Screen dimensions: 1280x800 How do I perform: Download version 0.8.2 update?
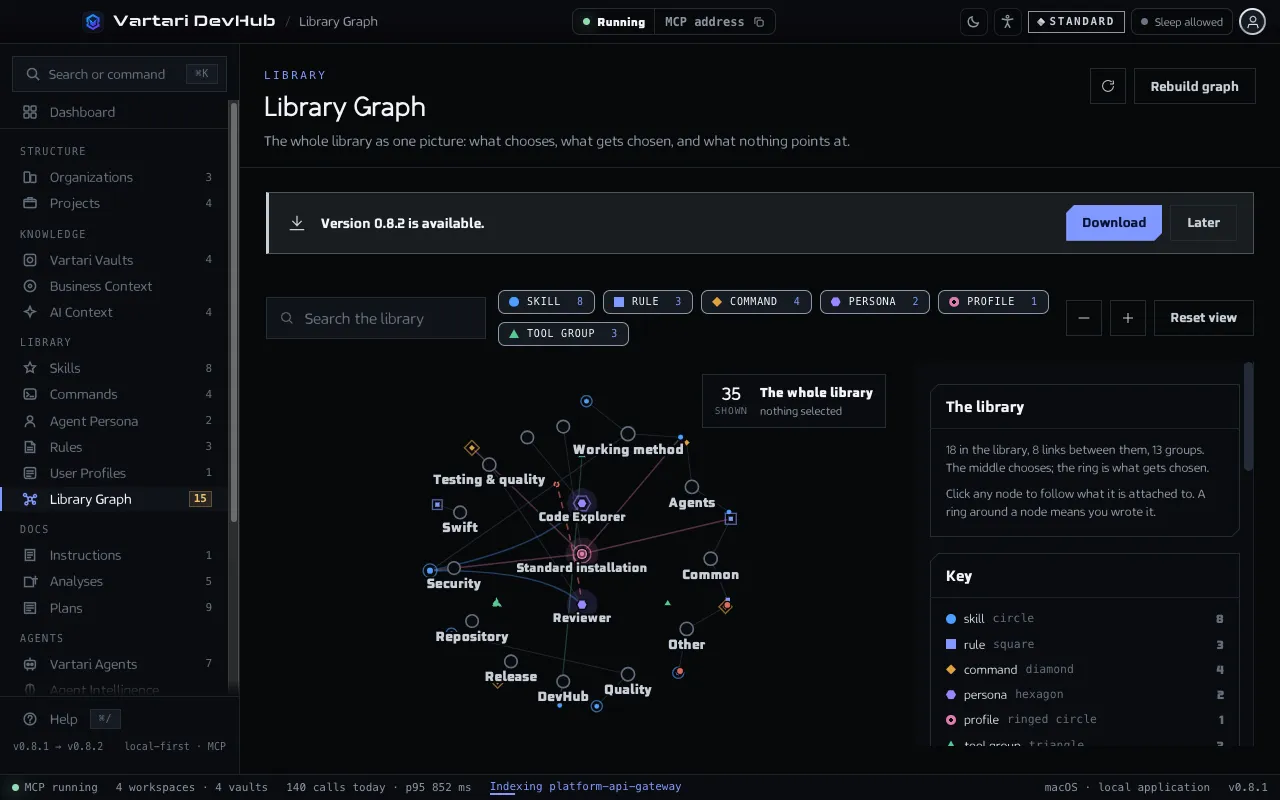pyautogui.click(x=1114, y=223)
